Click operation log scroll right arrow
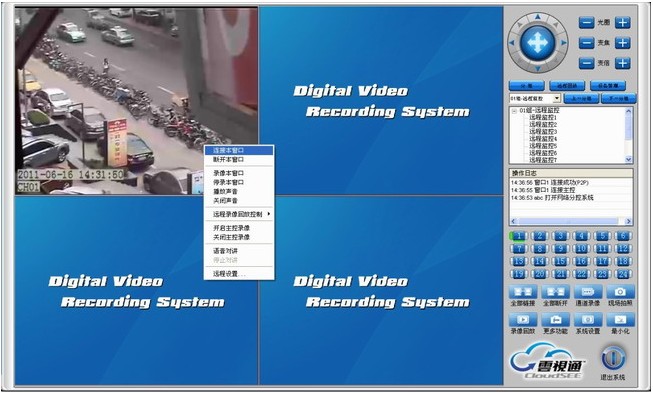 click(x=628, y=221)
